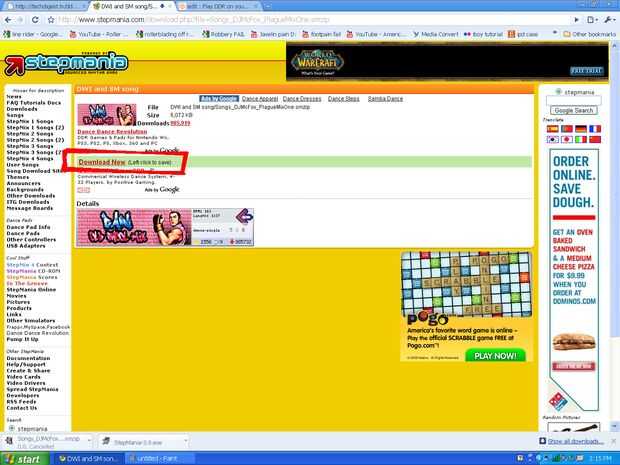This screenshot has height=465, width=620.
Task: Open 'User Songs' in the sidebar
Action: pyautogui.click(x=23, y=165)
